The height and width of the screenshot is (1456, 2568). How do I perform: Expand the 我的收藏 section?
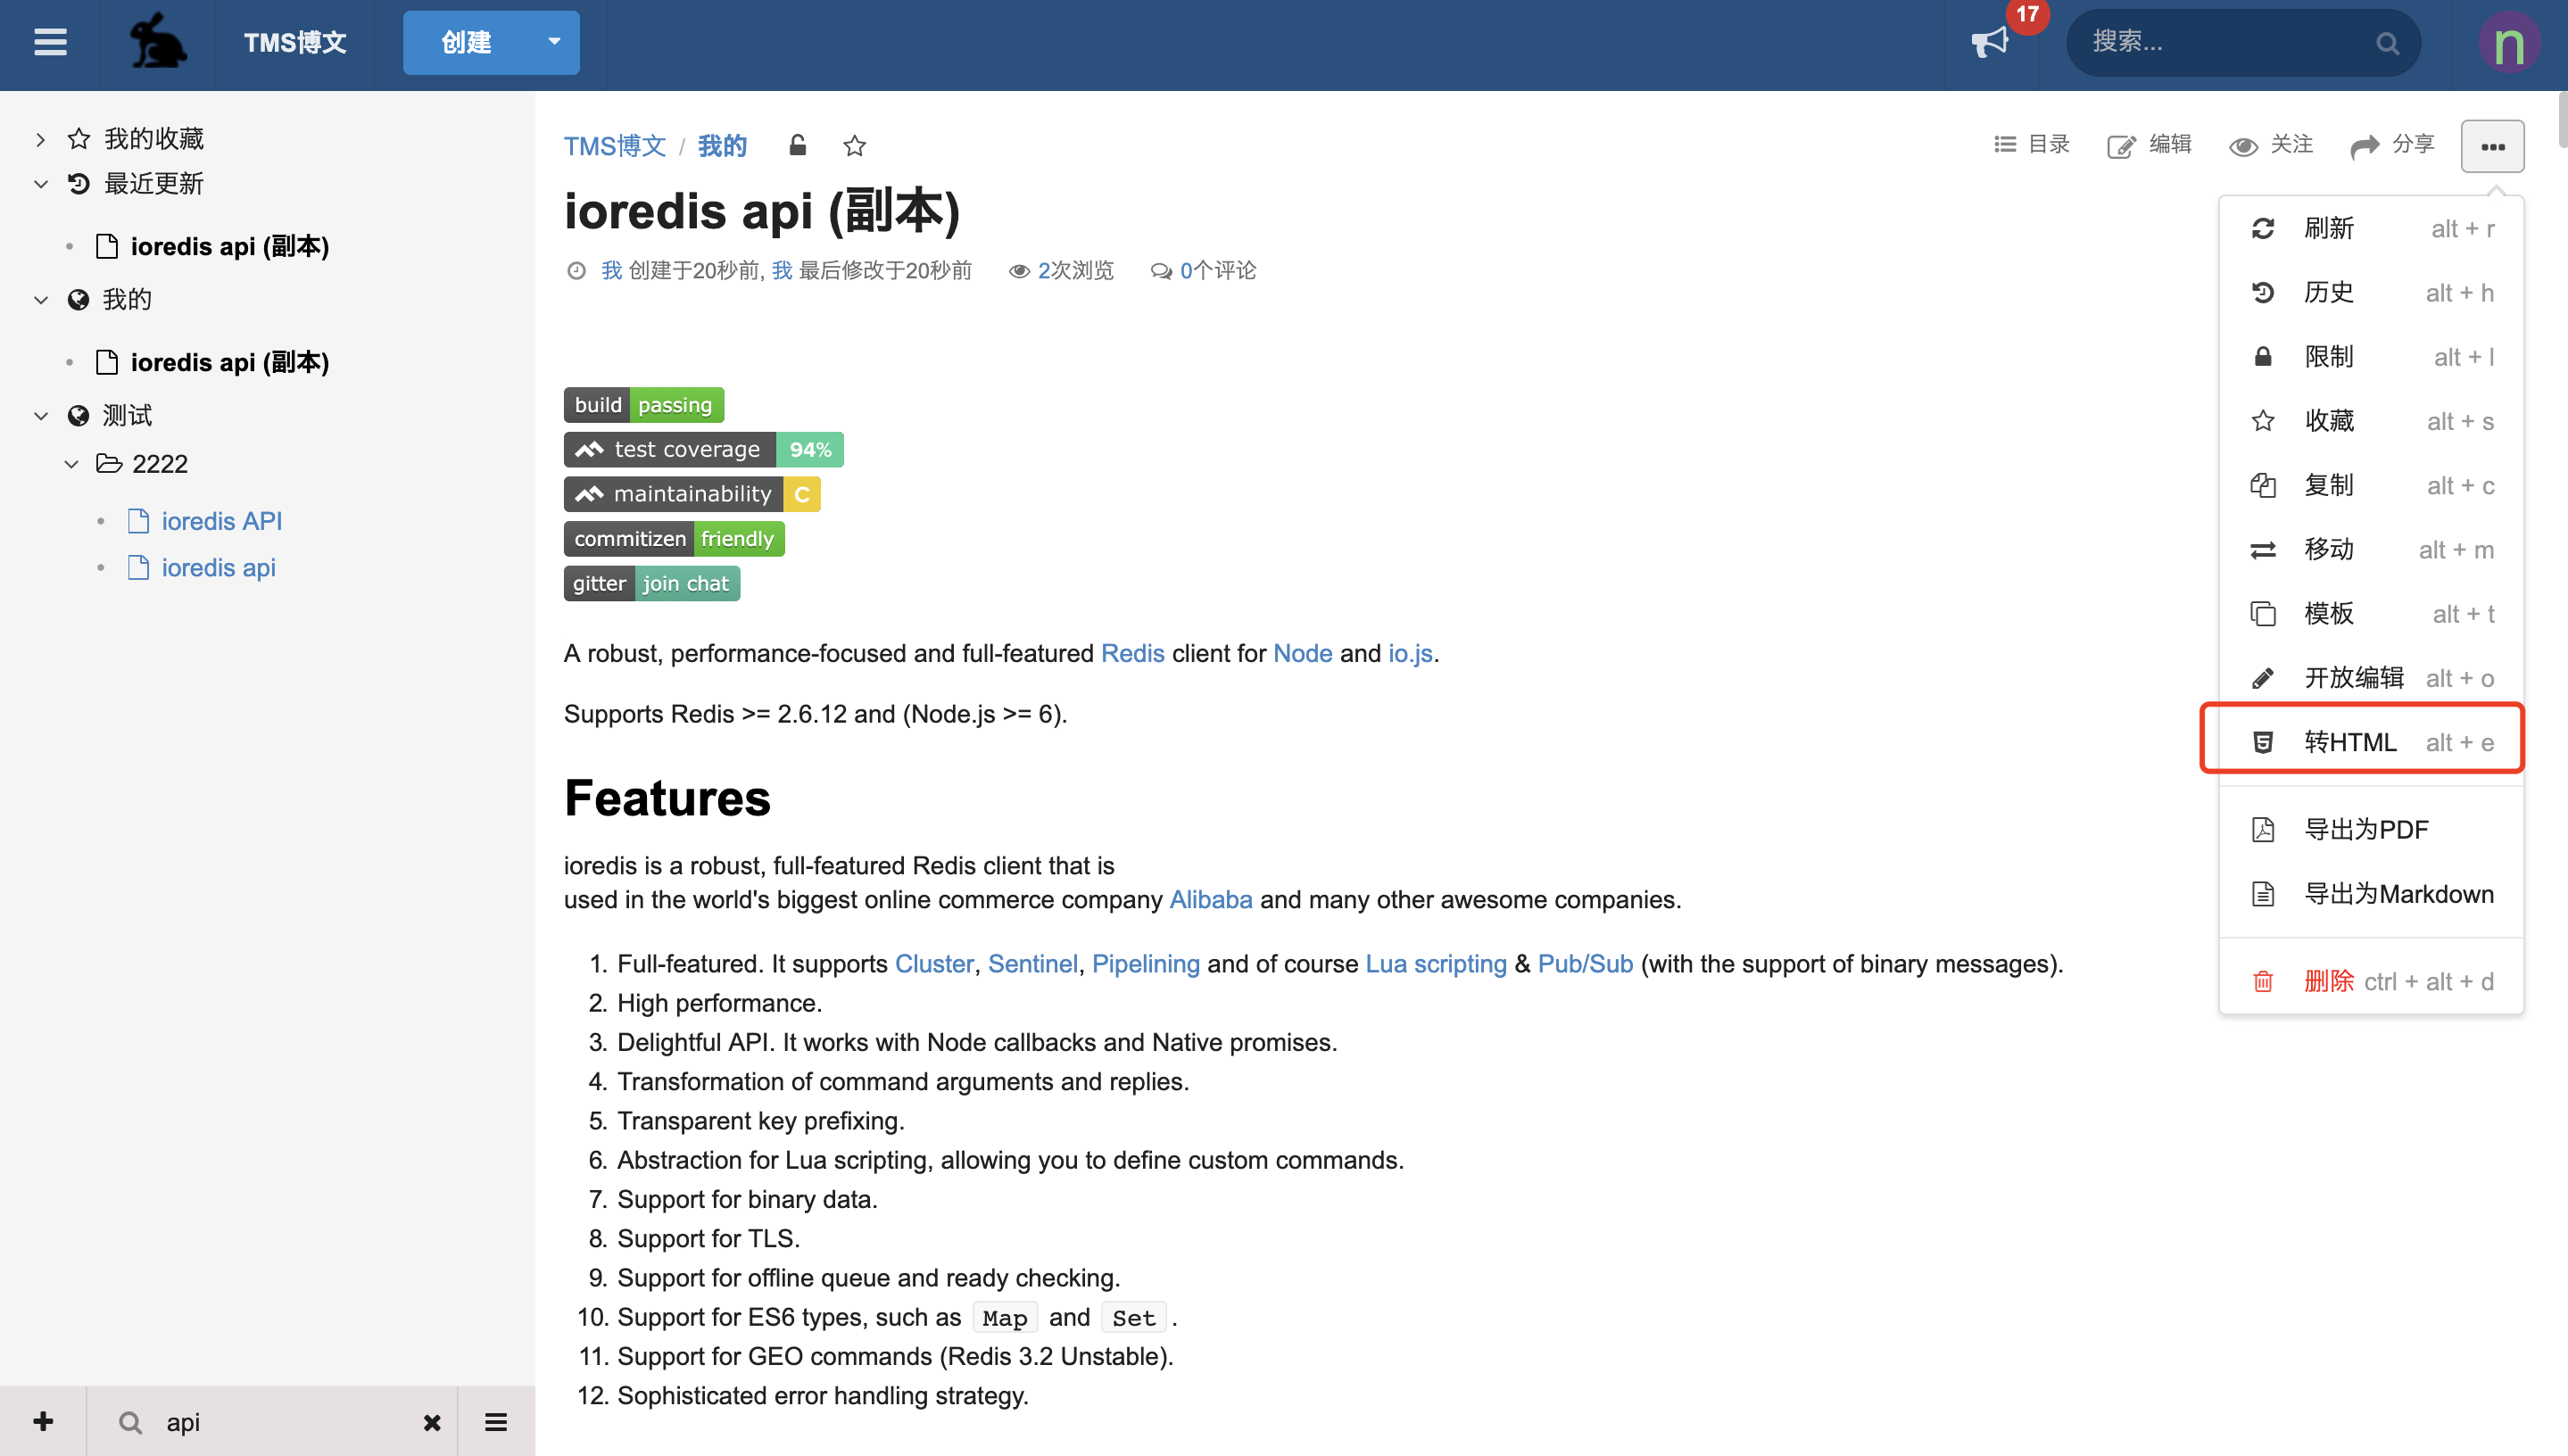point(40,139)
